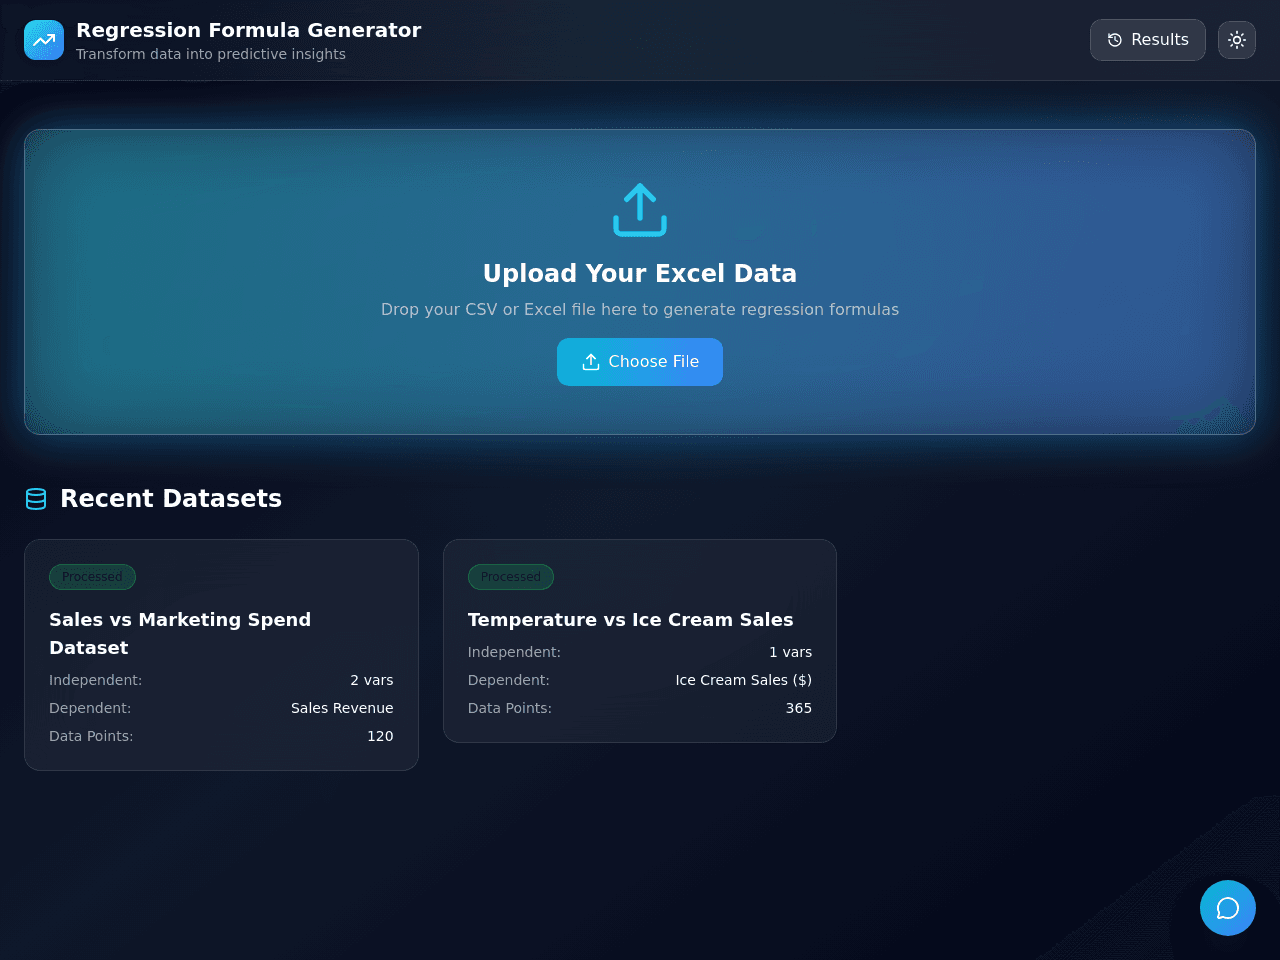
Task: Click Ice Cream Sales ($) dependent value
Action: point(744,680)
